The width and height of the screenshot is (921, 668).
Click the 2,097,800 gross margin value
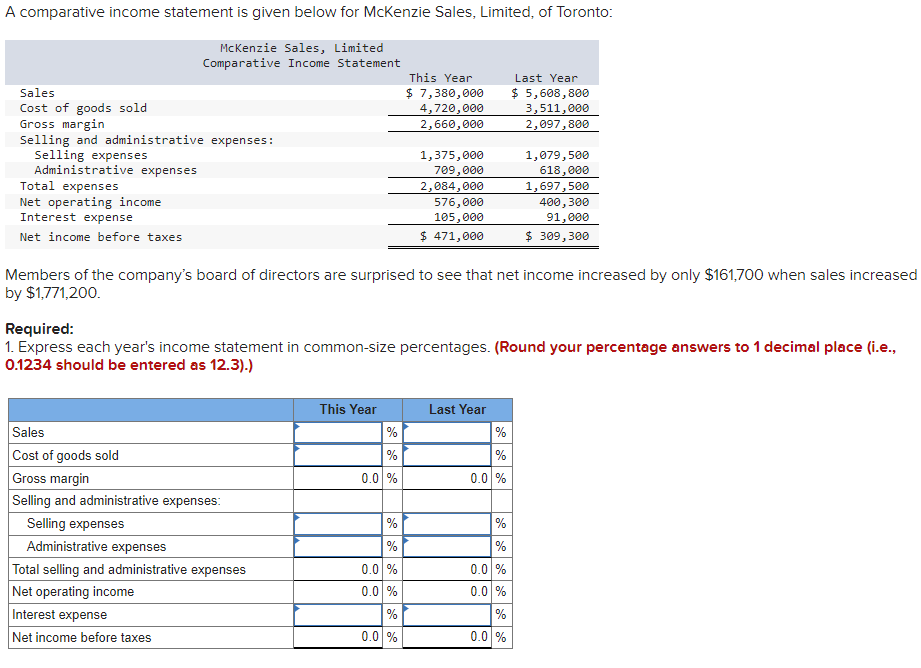(557, 124)
